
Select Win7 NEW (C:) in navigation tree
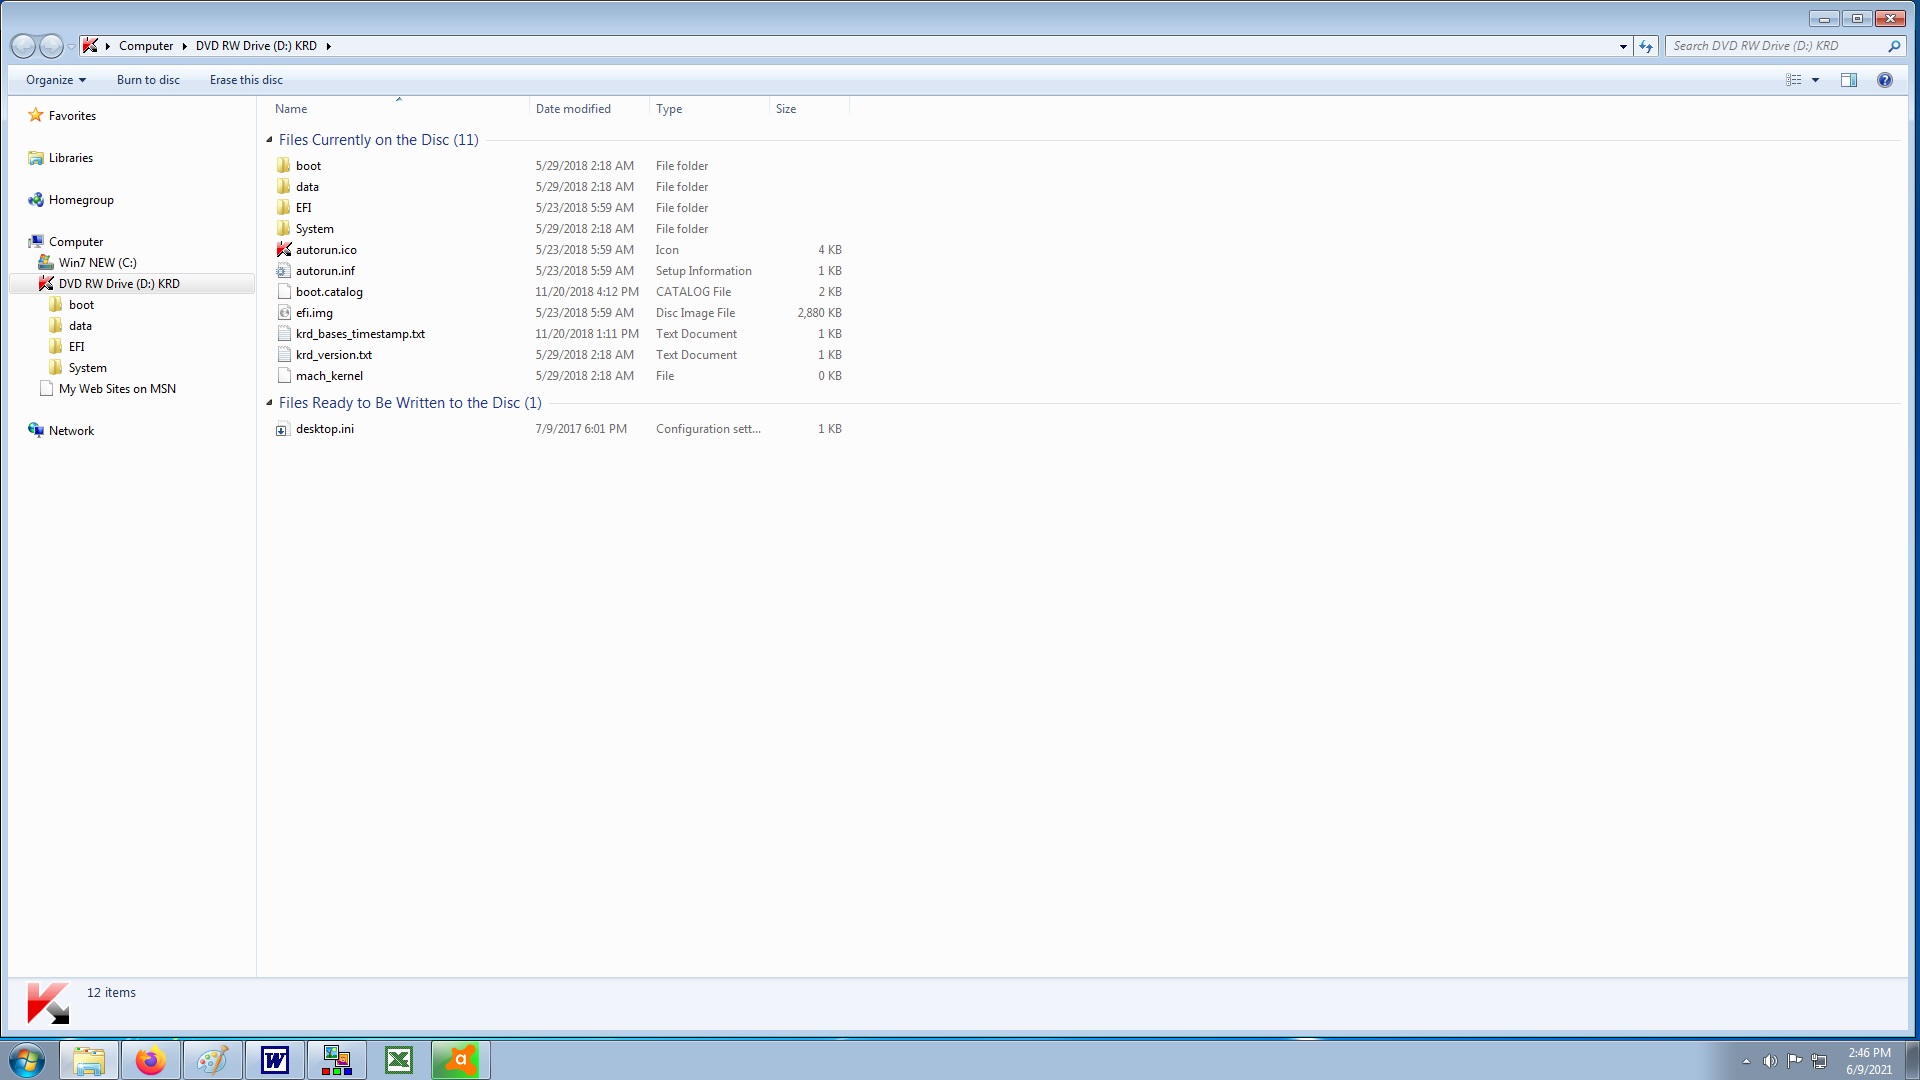click(97, 263)
